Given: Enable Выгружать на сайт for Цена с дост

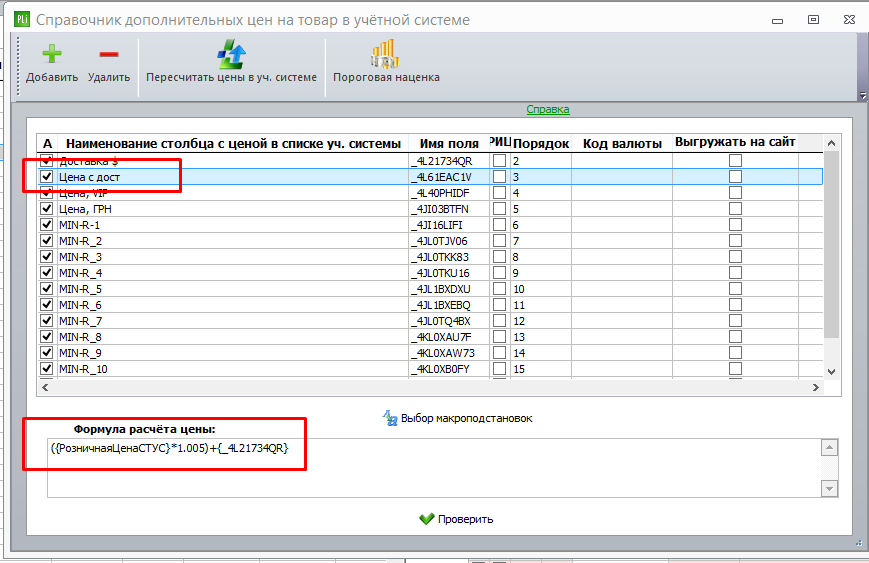Looking at the screenshot, I should pos(735,177).
